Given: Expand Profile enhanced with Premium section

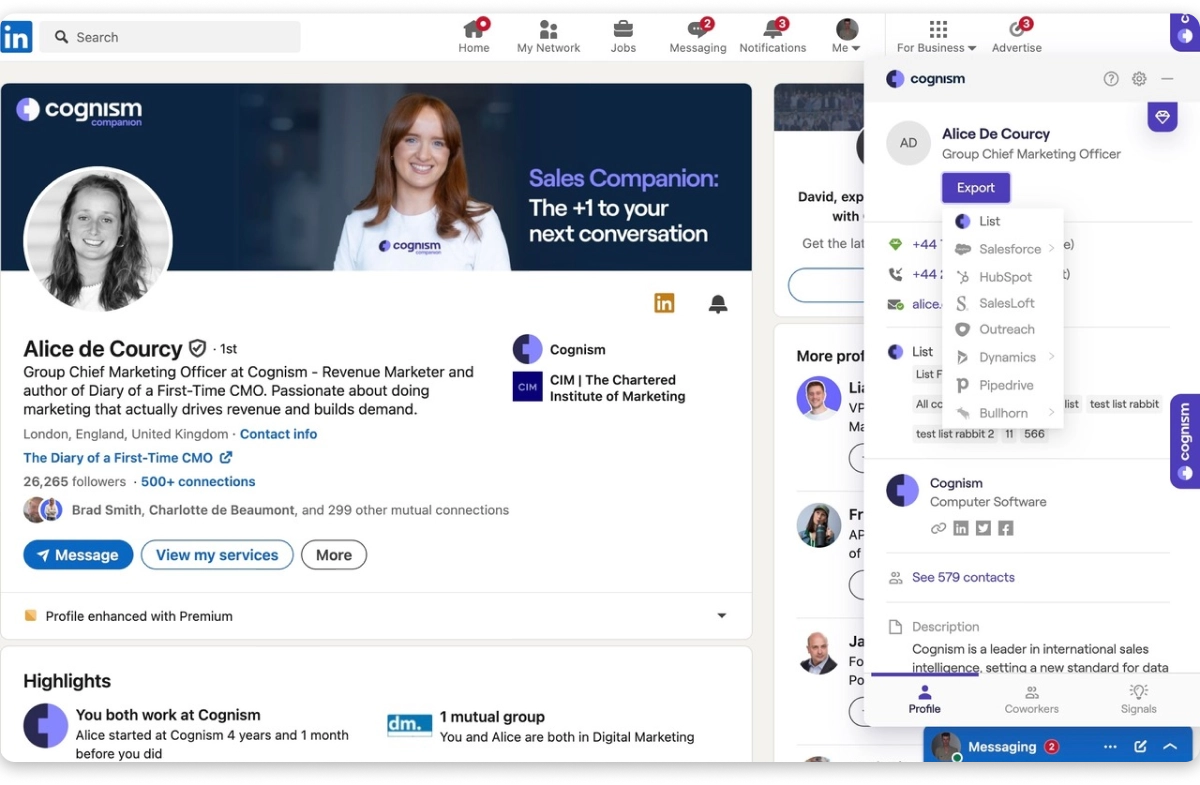Looking at the screenshot, I should point(722,616).
